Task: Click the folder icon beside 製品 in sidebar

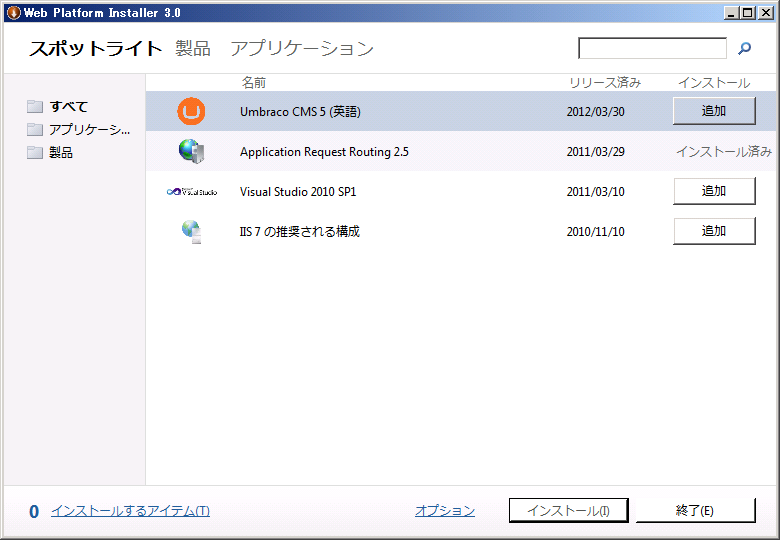Action: tap(35, 152)
